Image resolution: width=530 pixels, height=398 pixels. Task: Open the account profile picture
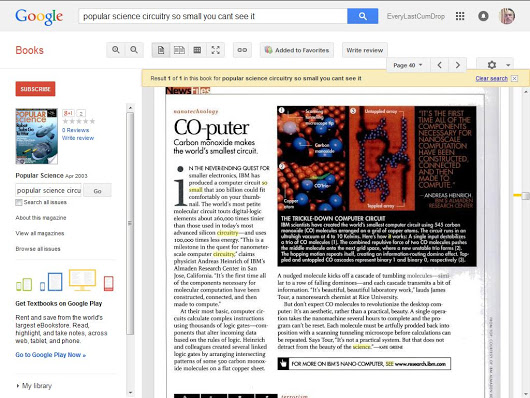(x=507, y=16)
